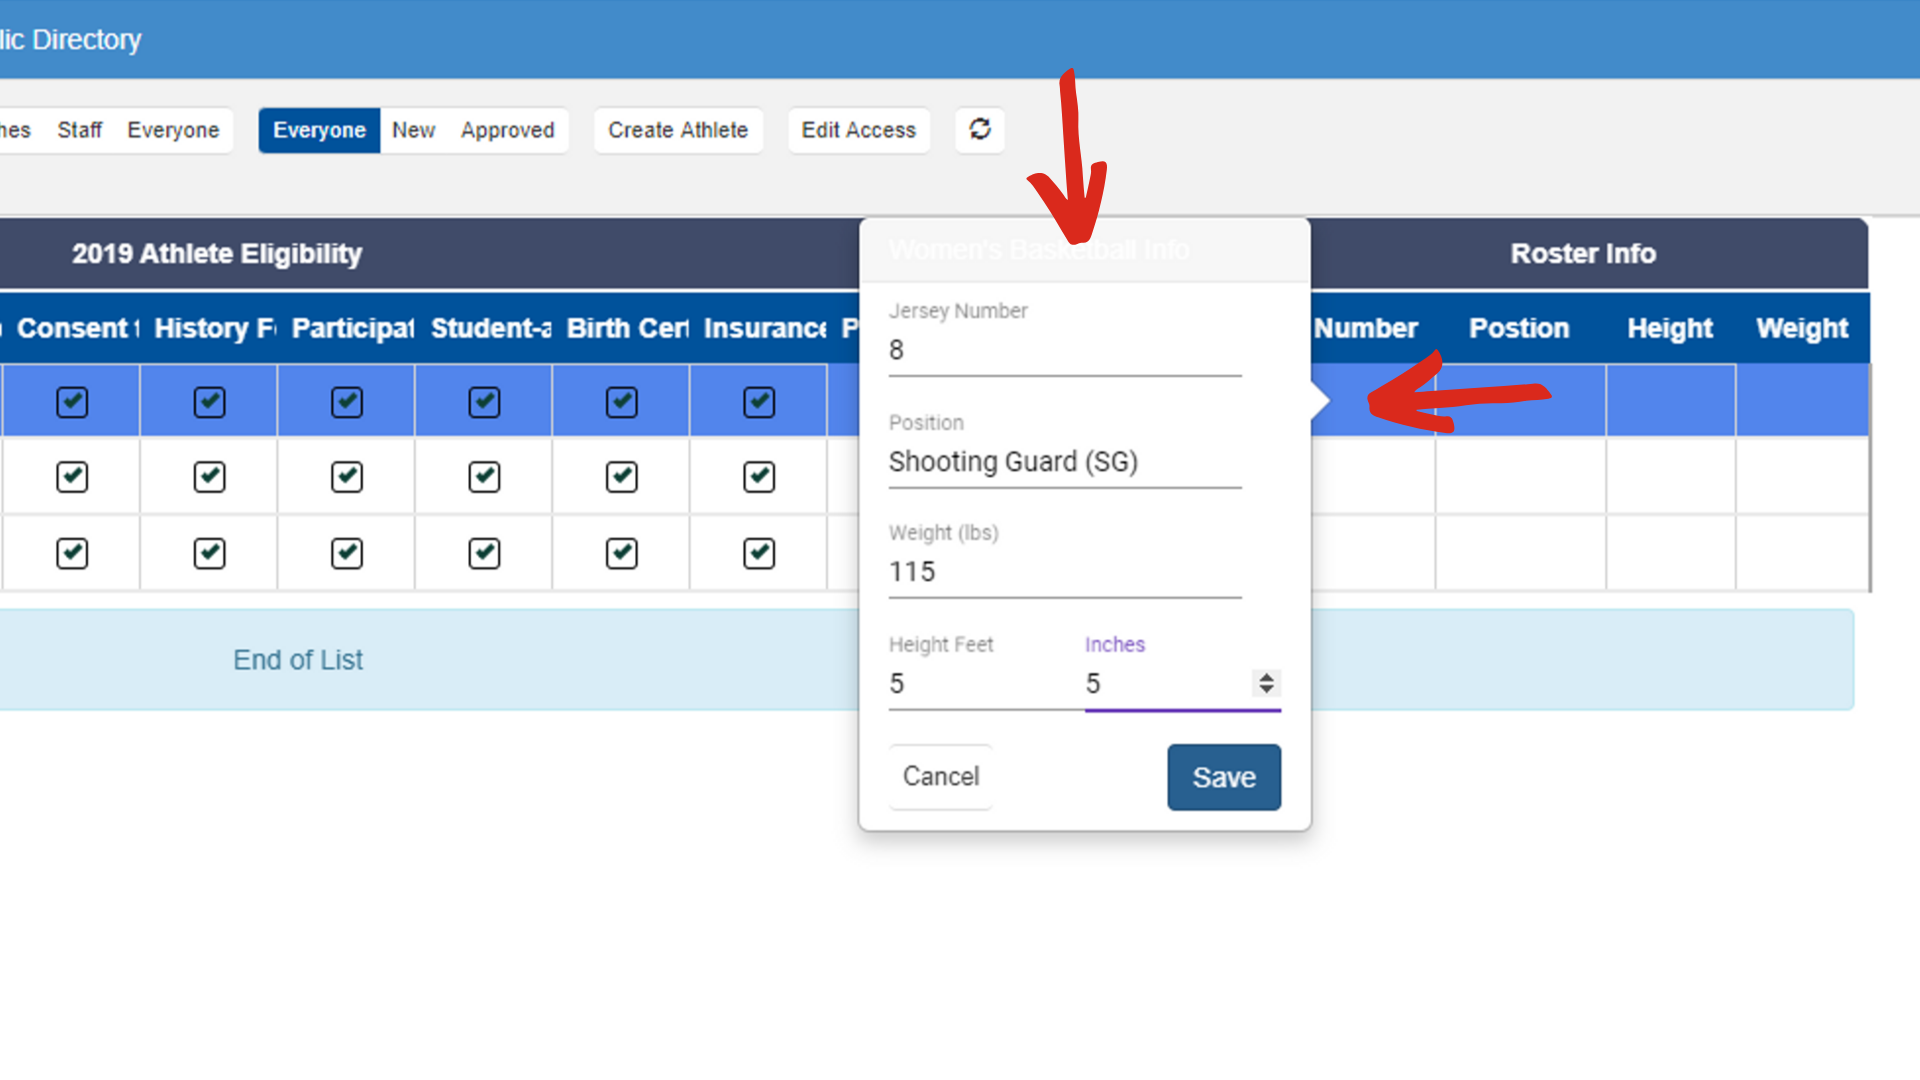Viewport: 1920px width, 1080px height.
Task: Switch to the Approved filter tab
Action: tap(507, 130)
